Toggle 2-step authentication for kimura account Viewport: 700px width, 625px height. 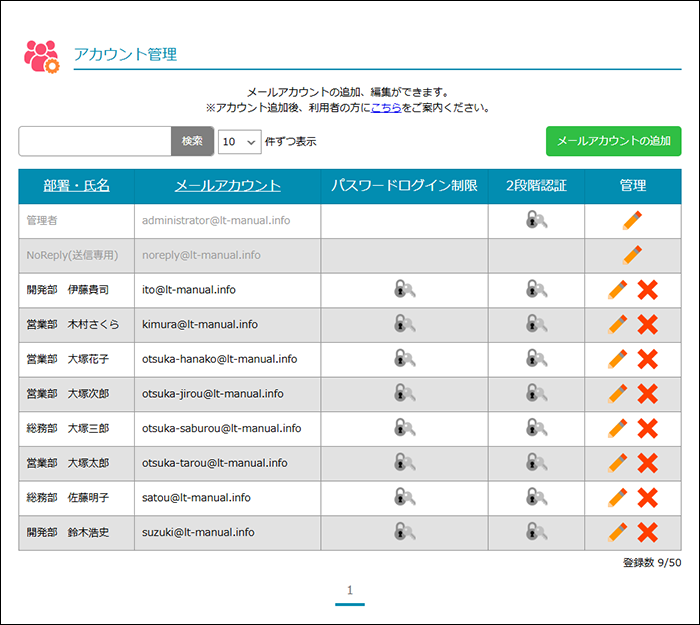point(536,324)
